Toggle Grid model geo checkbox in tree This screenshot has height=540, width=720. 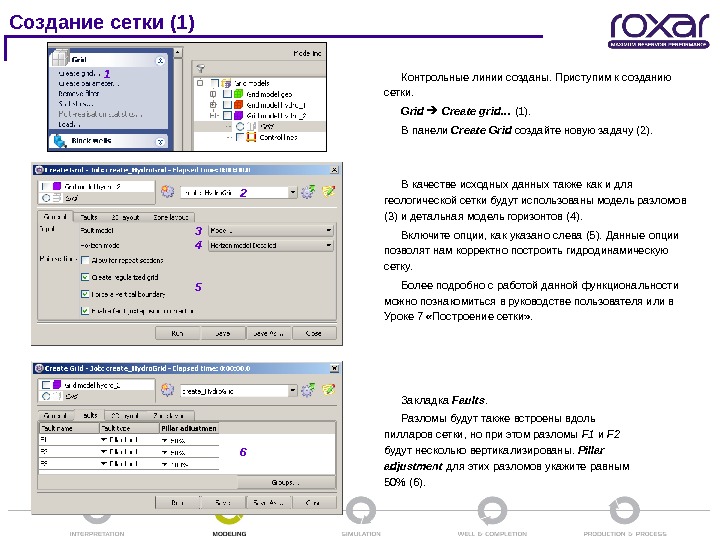pyautogui.click(x=227, y=94)
